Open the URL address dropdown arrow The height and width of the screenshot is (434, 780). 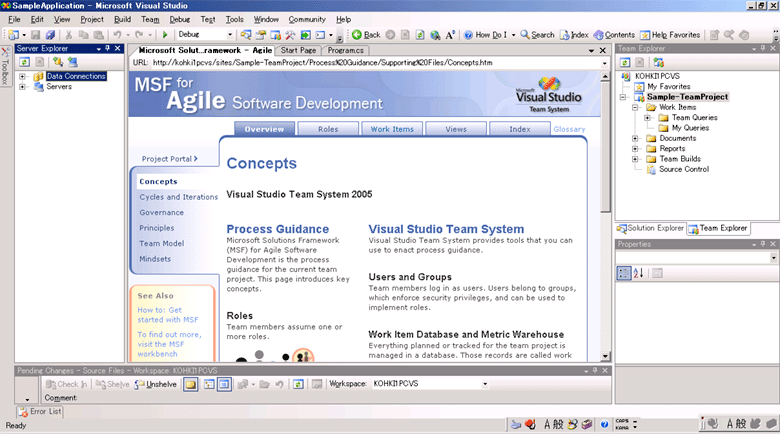[x=604, y=63]
